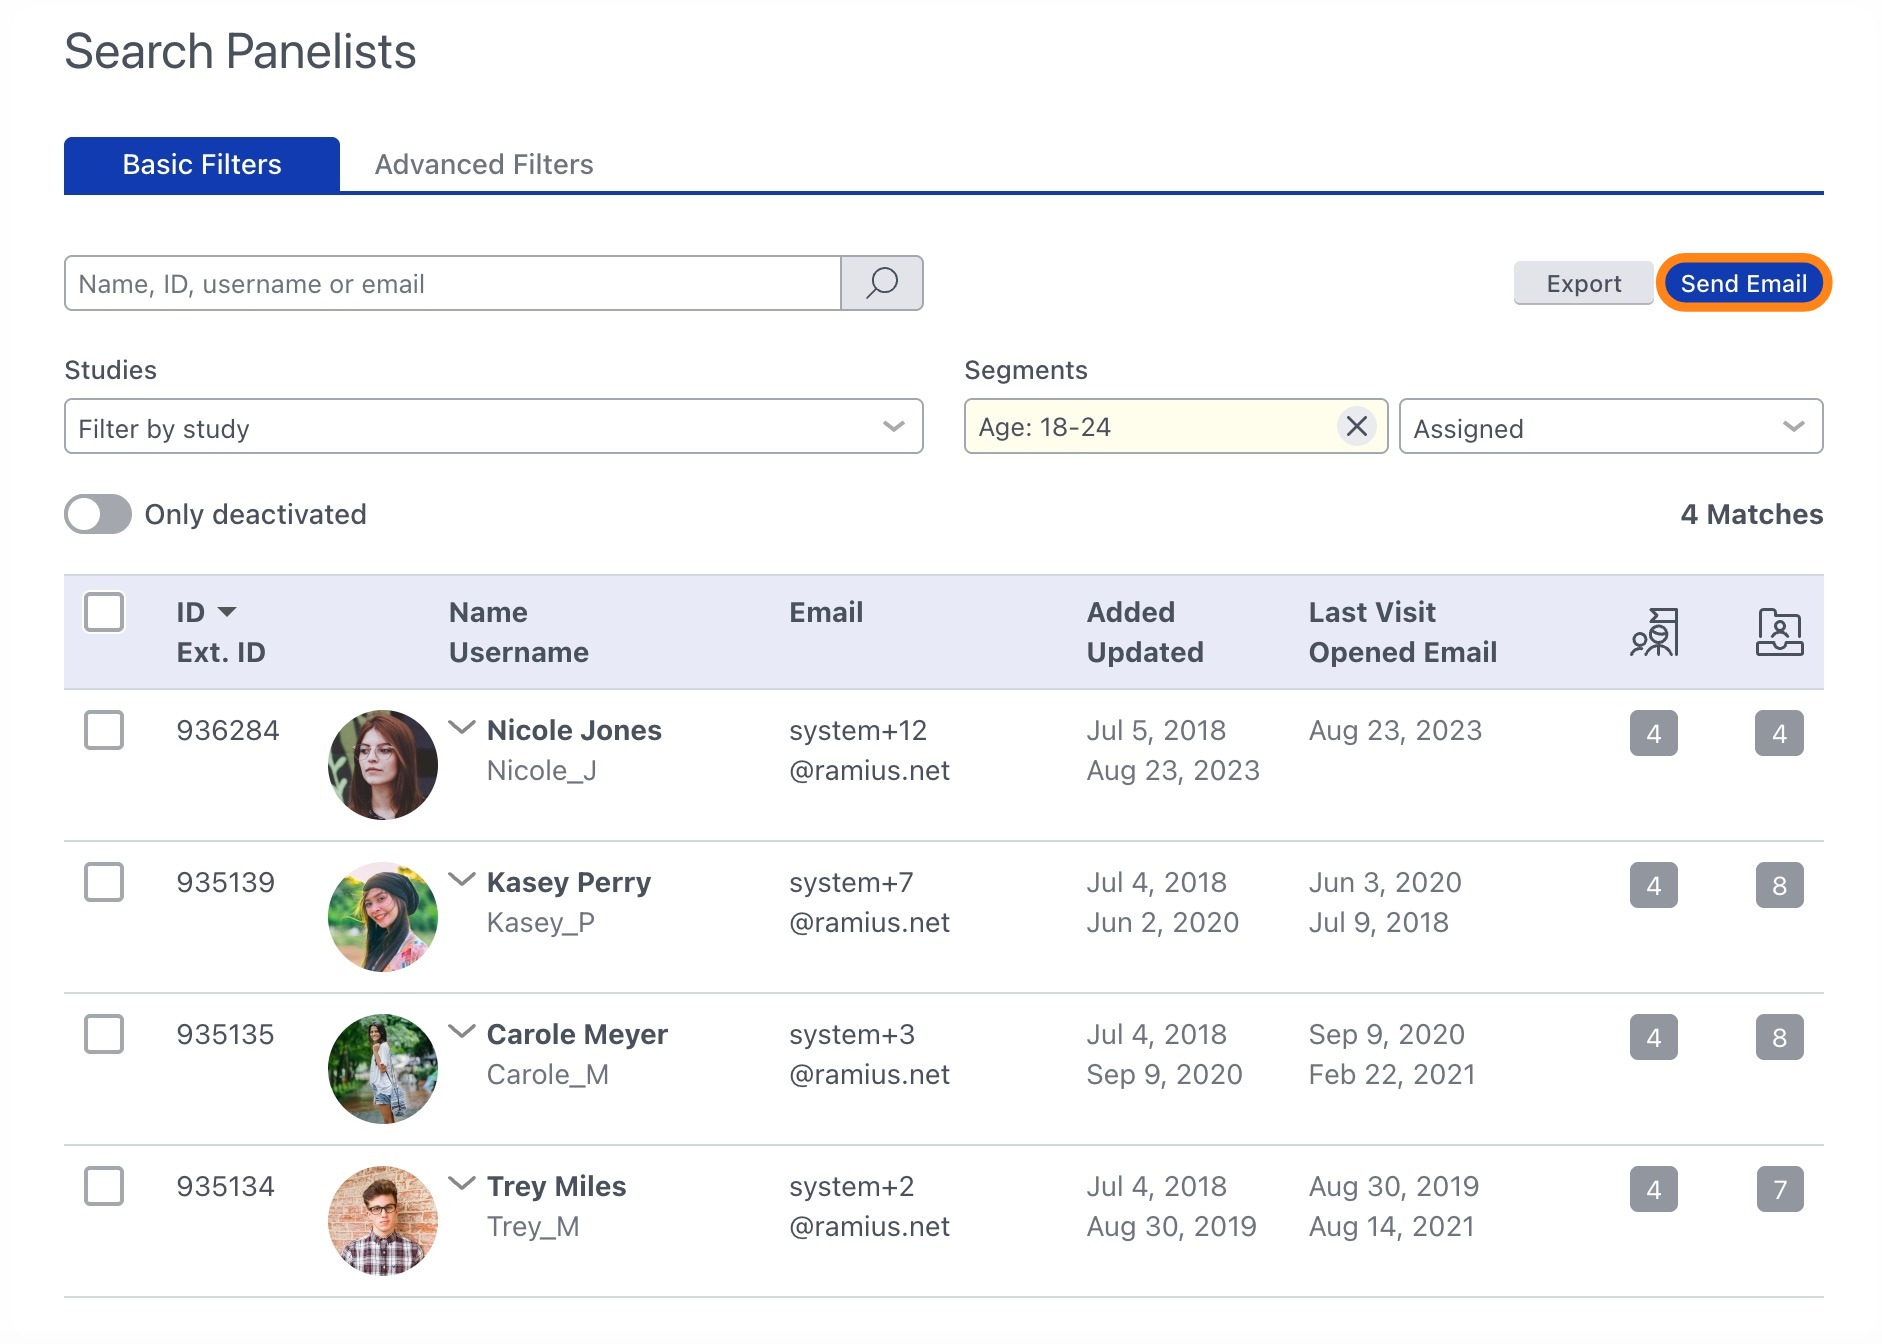Tick the checkbox for Carole Meyer's row
Viewport: 1882px width, 1344px height.
[104, 1034]
